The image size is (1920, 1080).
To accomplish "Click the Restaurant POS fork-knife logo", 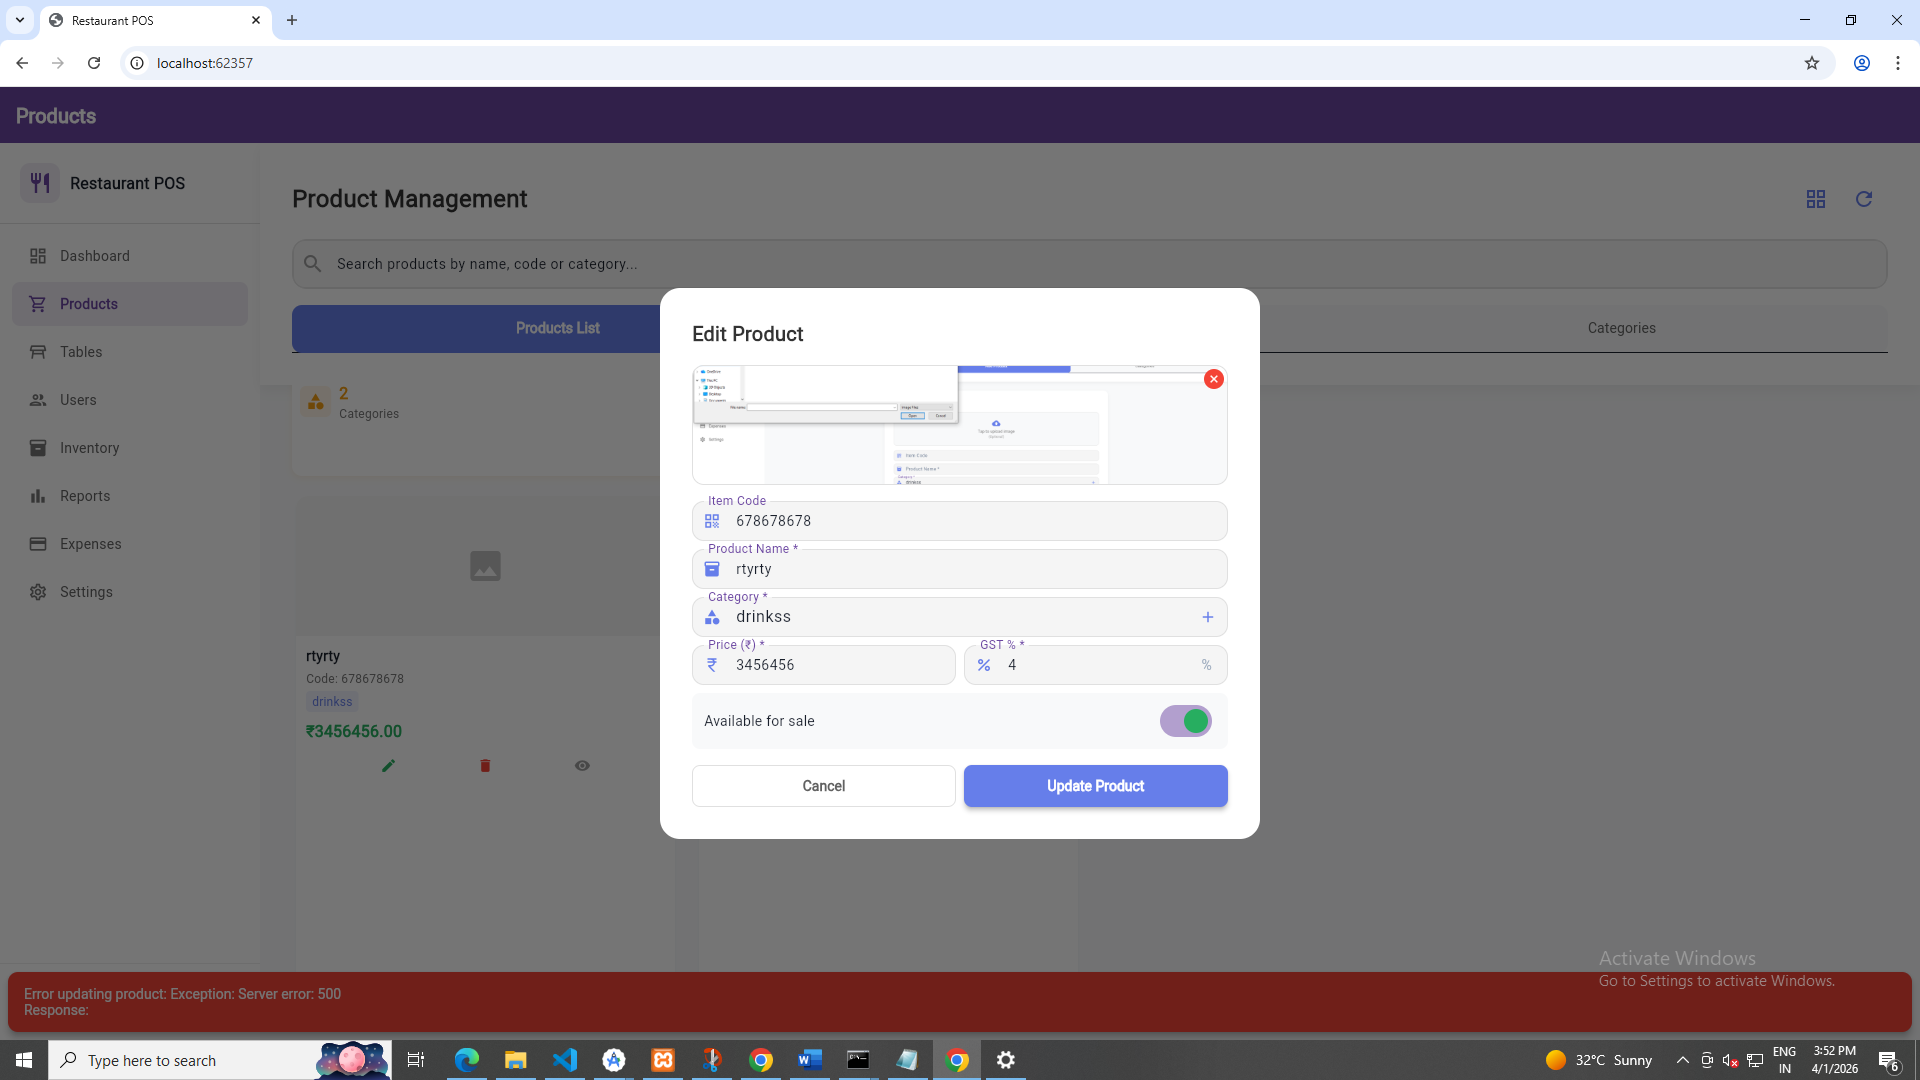I will (40, 183).
